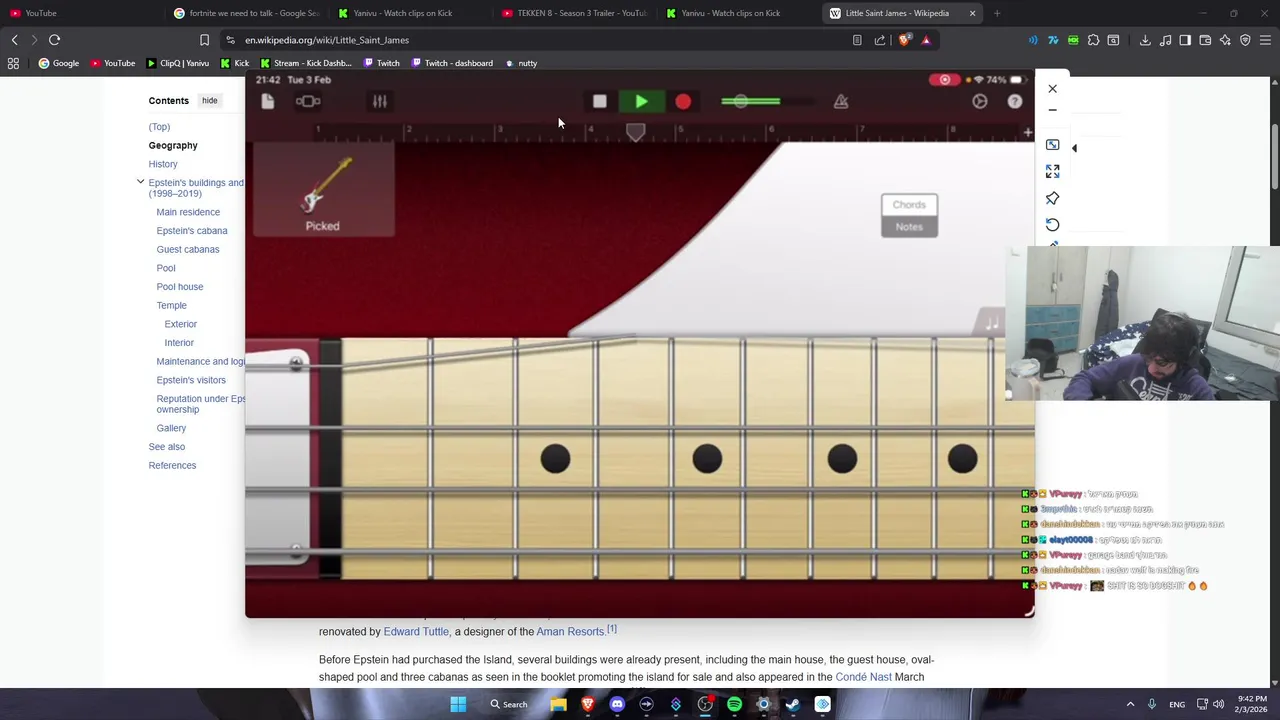Open the Brave Wallet icon
This screenshot has width=1280, height=720.
[1205, 40]
